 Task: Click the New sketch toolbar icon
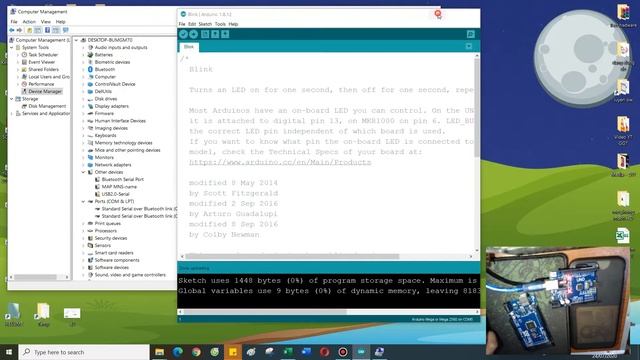point(205,34)
